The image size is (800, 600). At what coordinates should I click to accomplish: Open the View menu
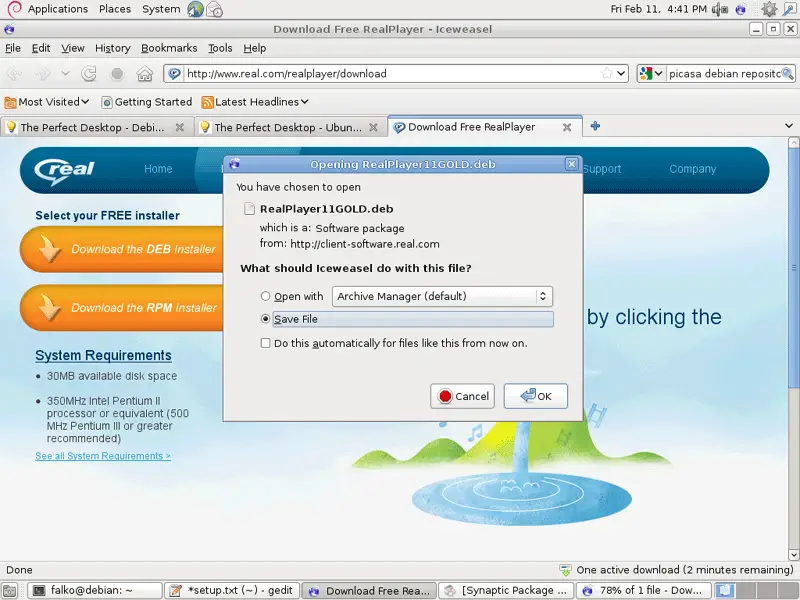[x=72, y=48]
